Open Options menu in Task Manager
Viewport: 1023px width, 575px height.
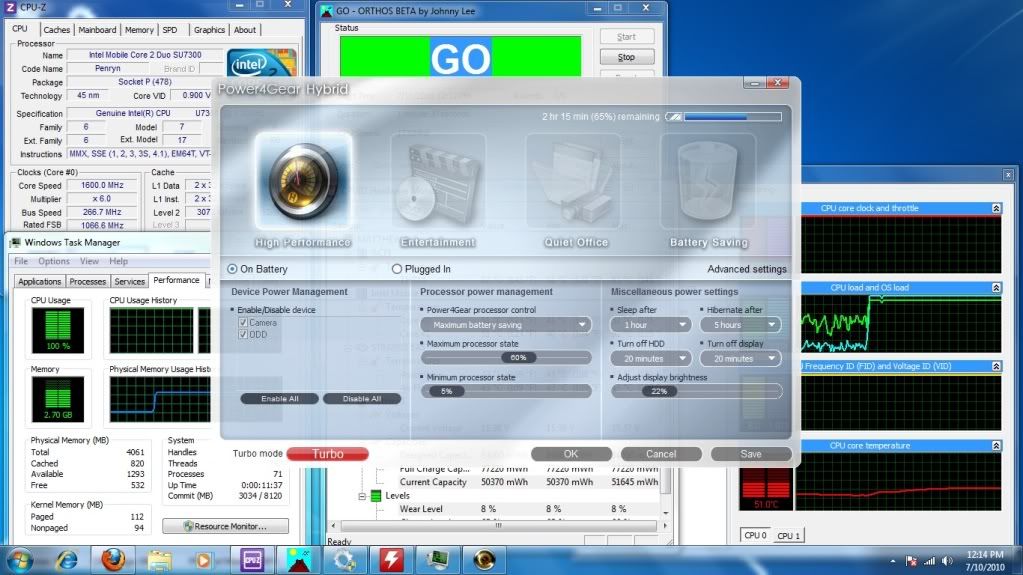[53, 261]
